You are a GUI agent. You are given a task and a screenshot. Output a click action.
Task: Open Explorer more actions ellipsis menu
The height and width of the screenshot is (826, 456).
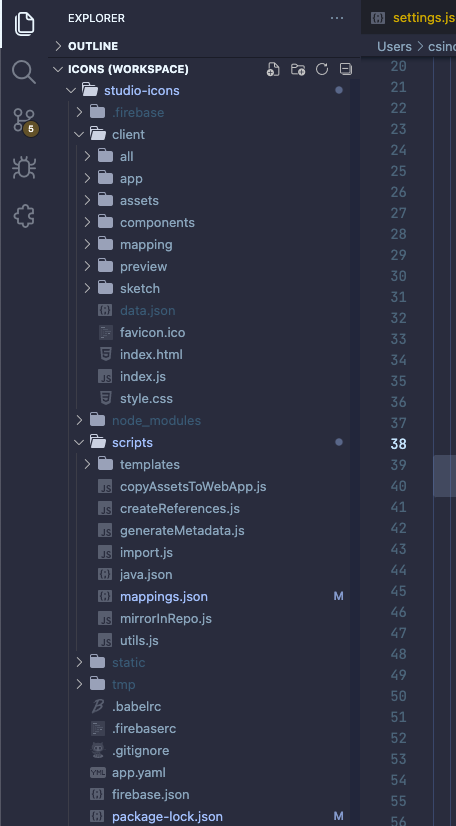[337, 18]
